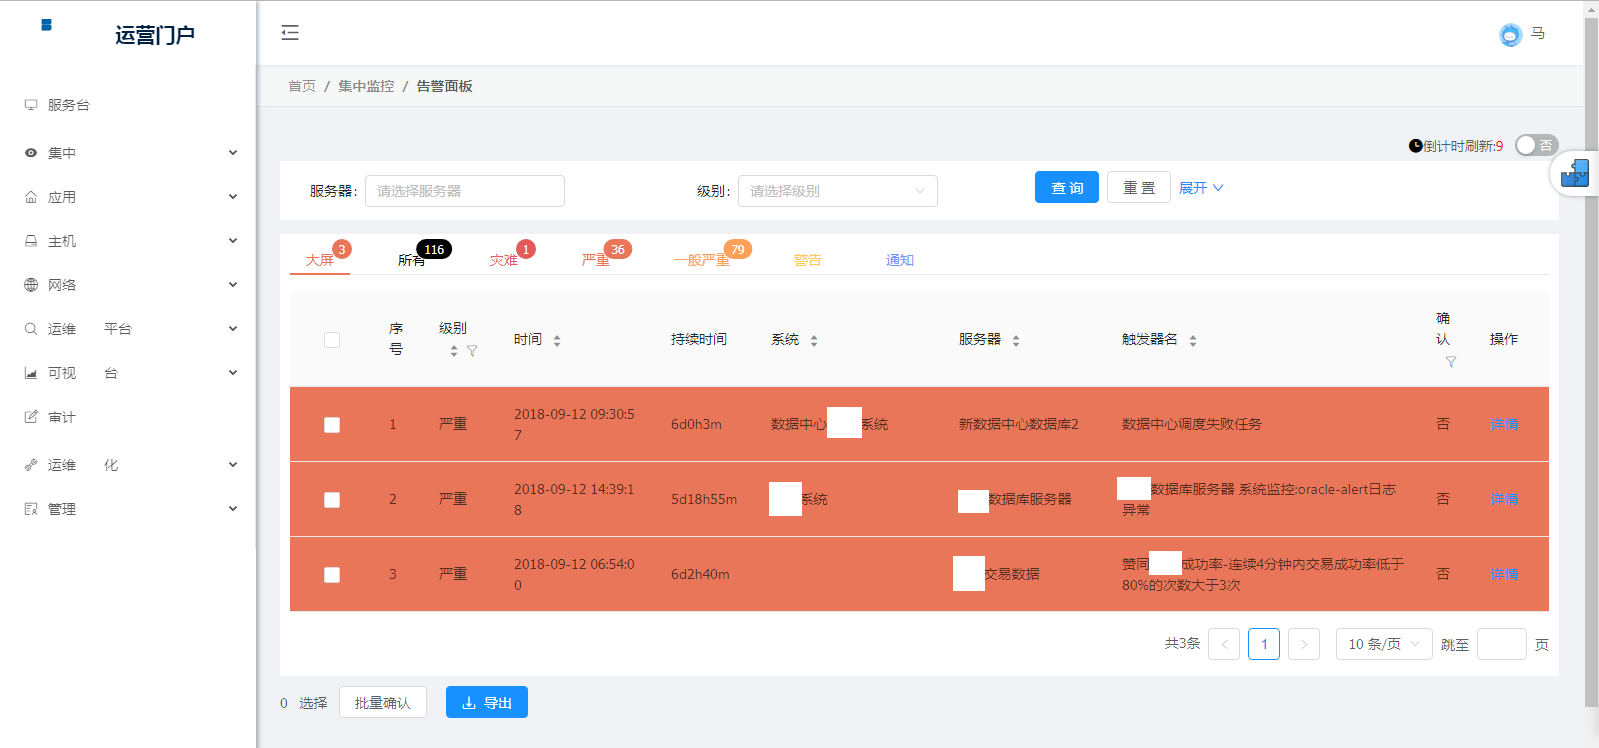The width and height of the screenshot is (1599, 748).
Task: Check the select-all header checkbox
Action: (x=332, y=340)
